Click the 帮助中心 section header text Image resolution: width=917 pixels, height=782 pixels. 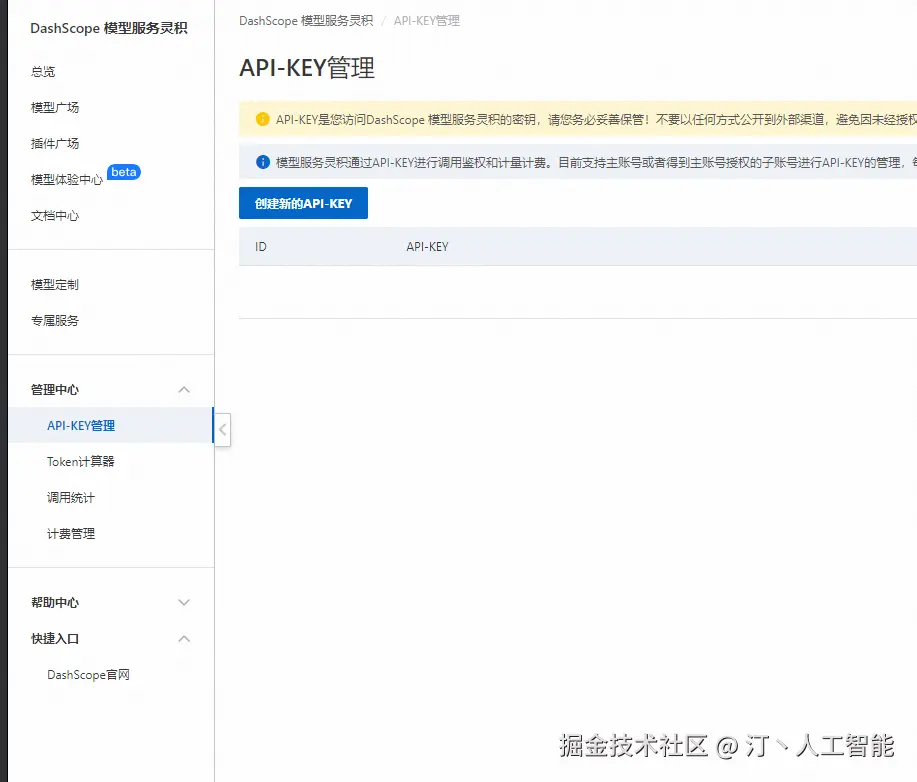(55, 602)
